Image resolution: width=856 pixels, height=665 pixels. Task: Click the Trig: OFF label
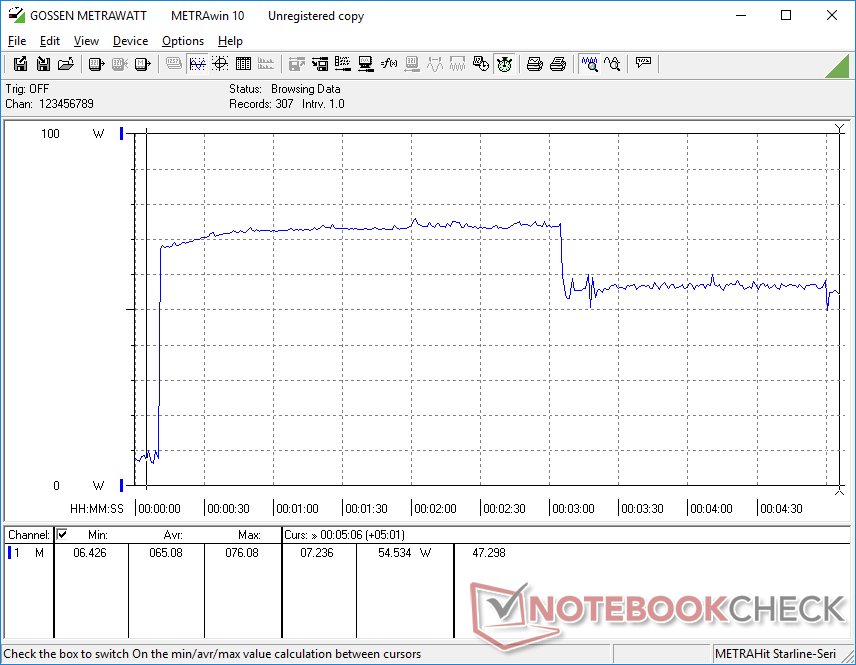pos(27,89)
